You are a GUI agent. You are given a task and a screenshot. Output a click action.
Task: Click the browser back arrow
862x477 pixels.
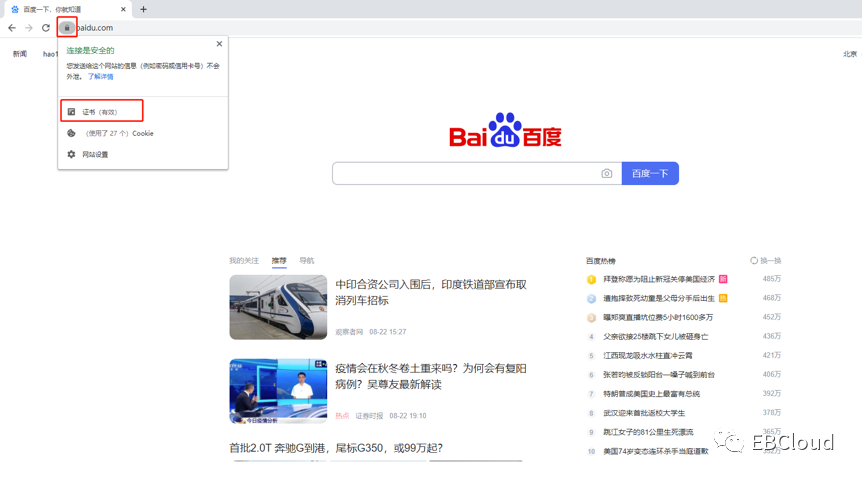[12, 28]
